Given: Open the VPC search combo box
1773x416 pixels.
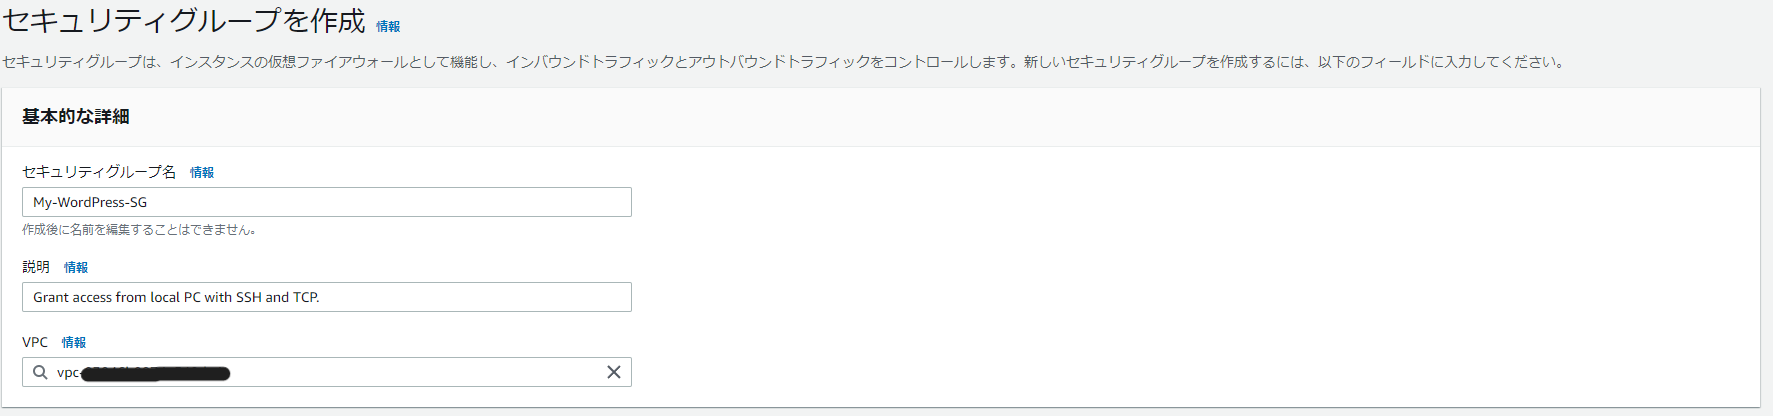Looking at the screenshot, I should [327, 372].
